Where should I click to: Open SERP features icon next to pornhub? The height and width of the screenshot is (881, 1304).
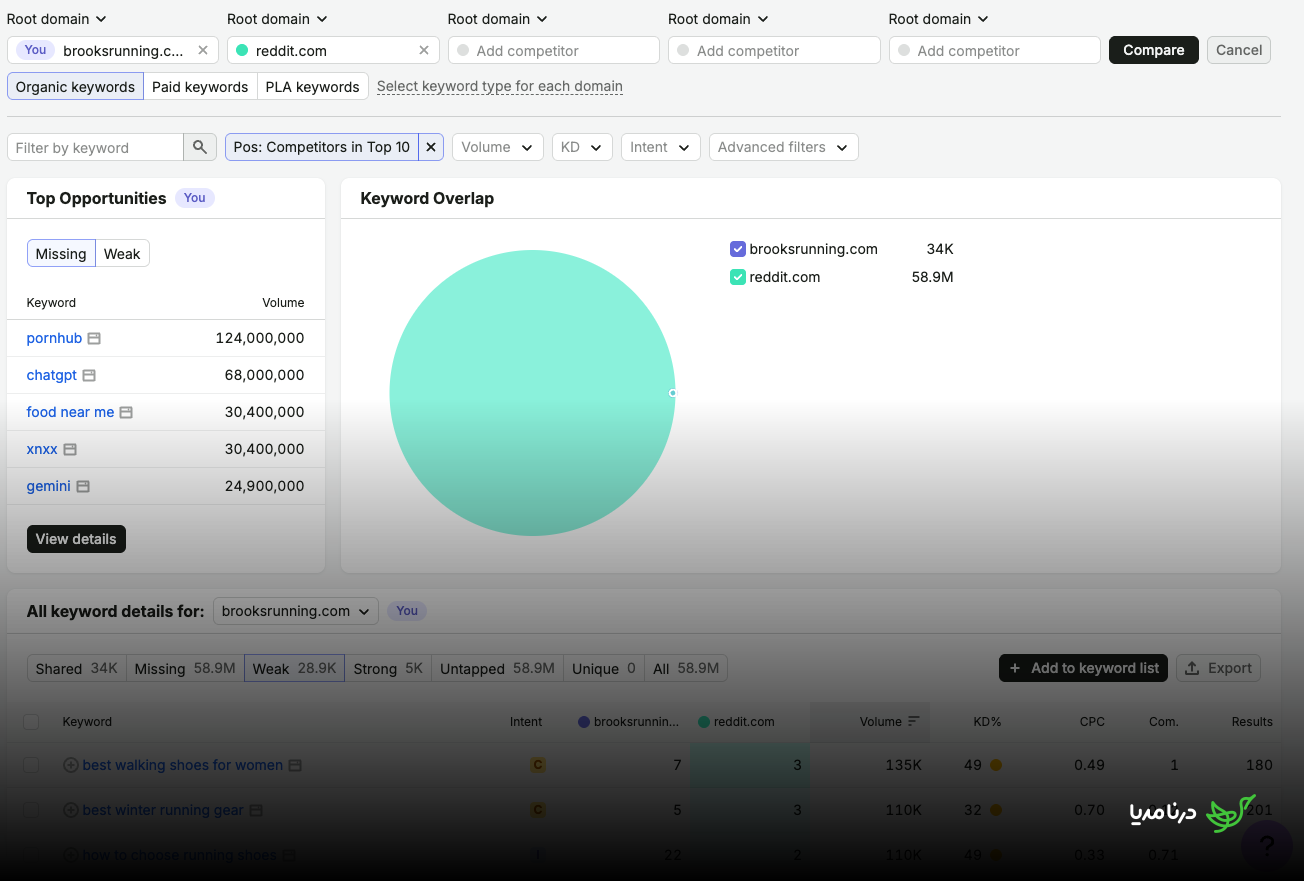[x=94, y=339]
